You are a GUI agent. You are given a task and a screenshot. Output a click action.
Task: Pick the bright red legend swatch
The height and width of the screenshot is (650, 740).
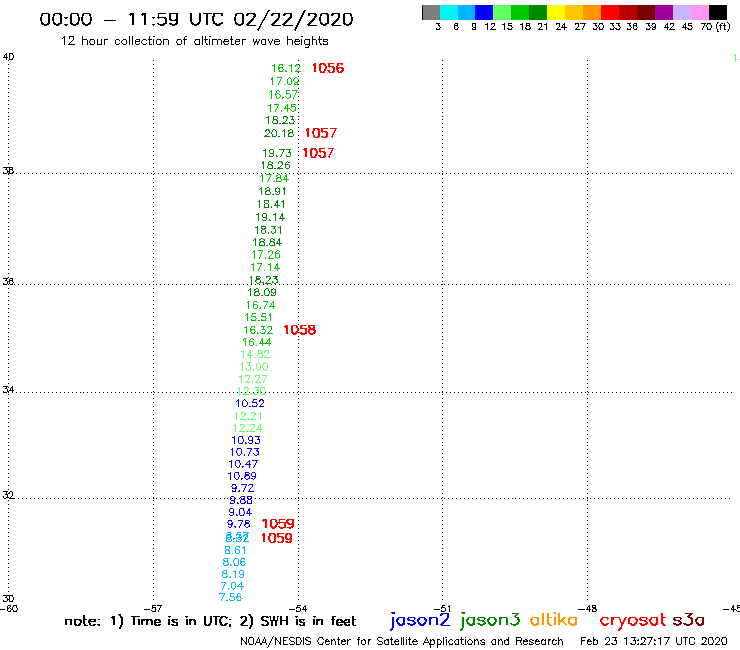click(x=610, y=12)
